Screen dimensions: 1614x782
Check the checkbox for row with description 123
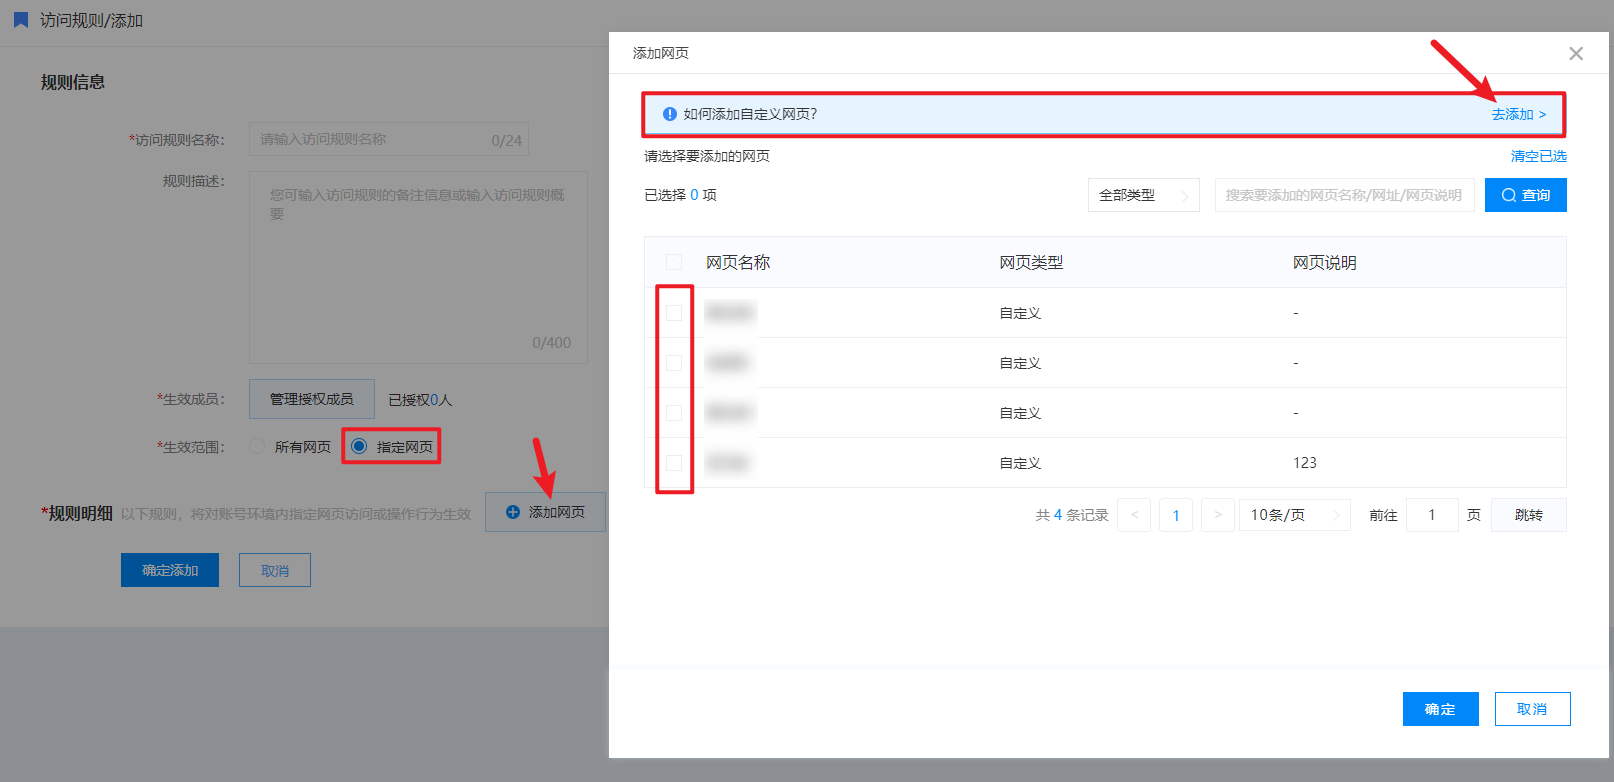point(674,463)
